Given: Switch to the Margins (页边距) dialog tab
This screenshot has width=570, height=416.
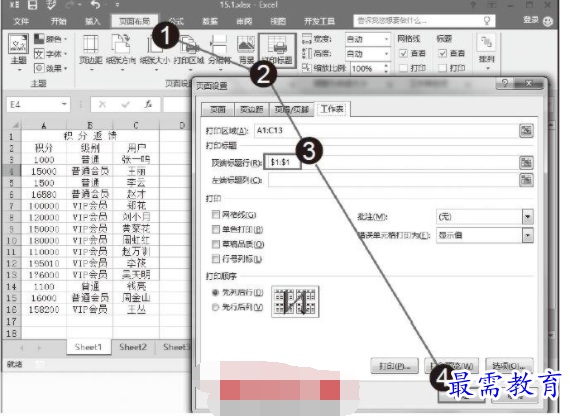Looking at the screenshot, I should point(251,109).
